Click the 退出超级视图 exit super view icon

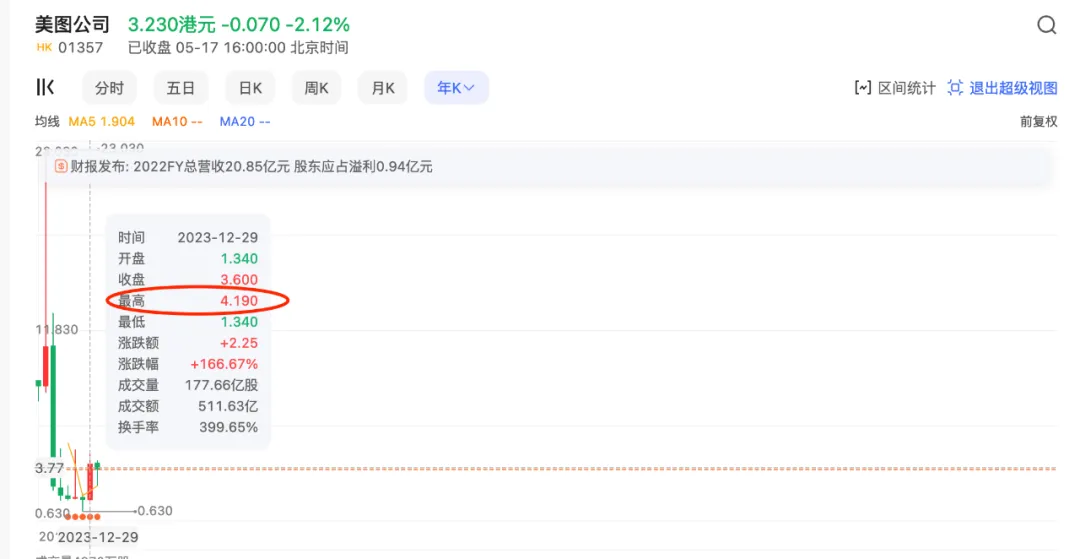955,87
